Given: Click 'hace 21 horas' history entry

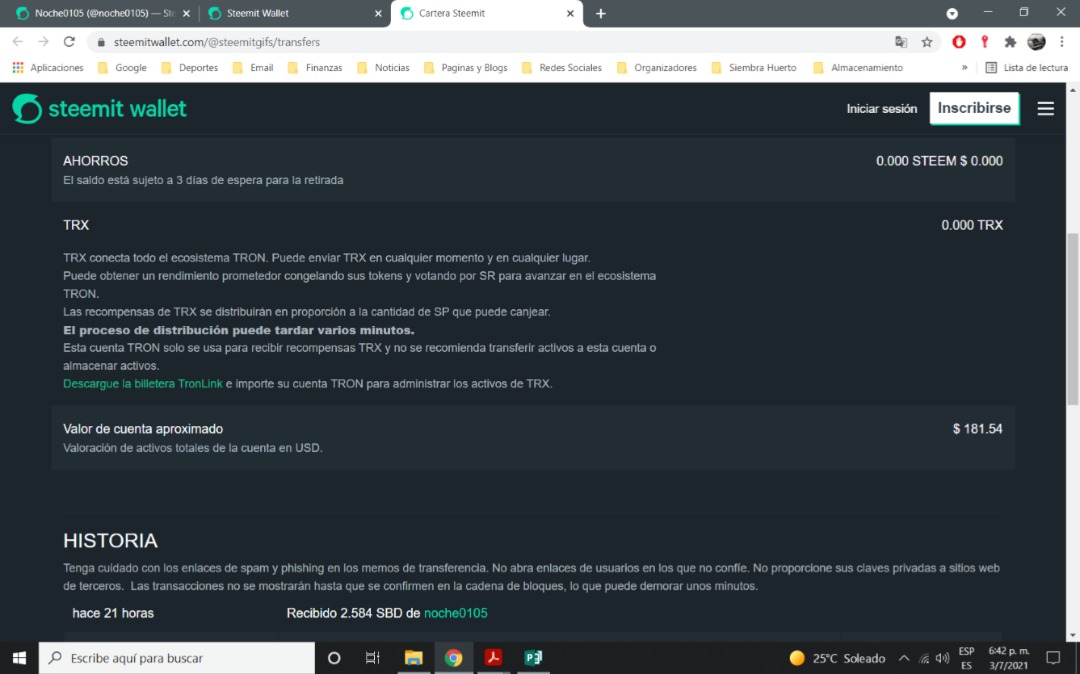Looking at the screenshot, I should coord(113,613).
